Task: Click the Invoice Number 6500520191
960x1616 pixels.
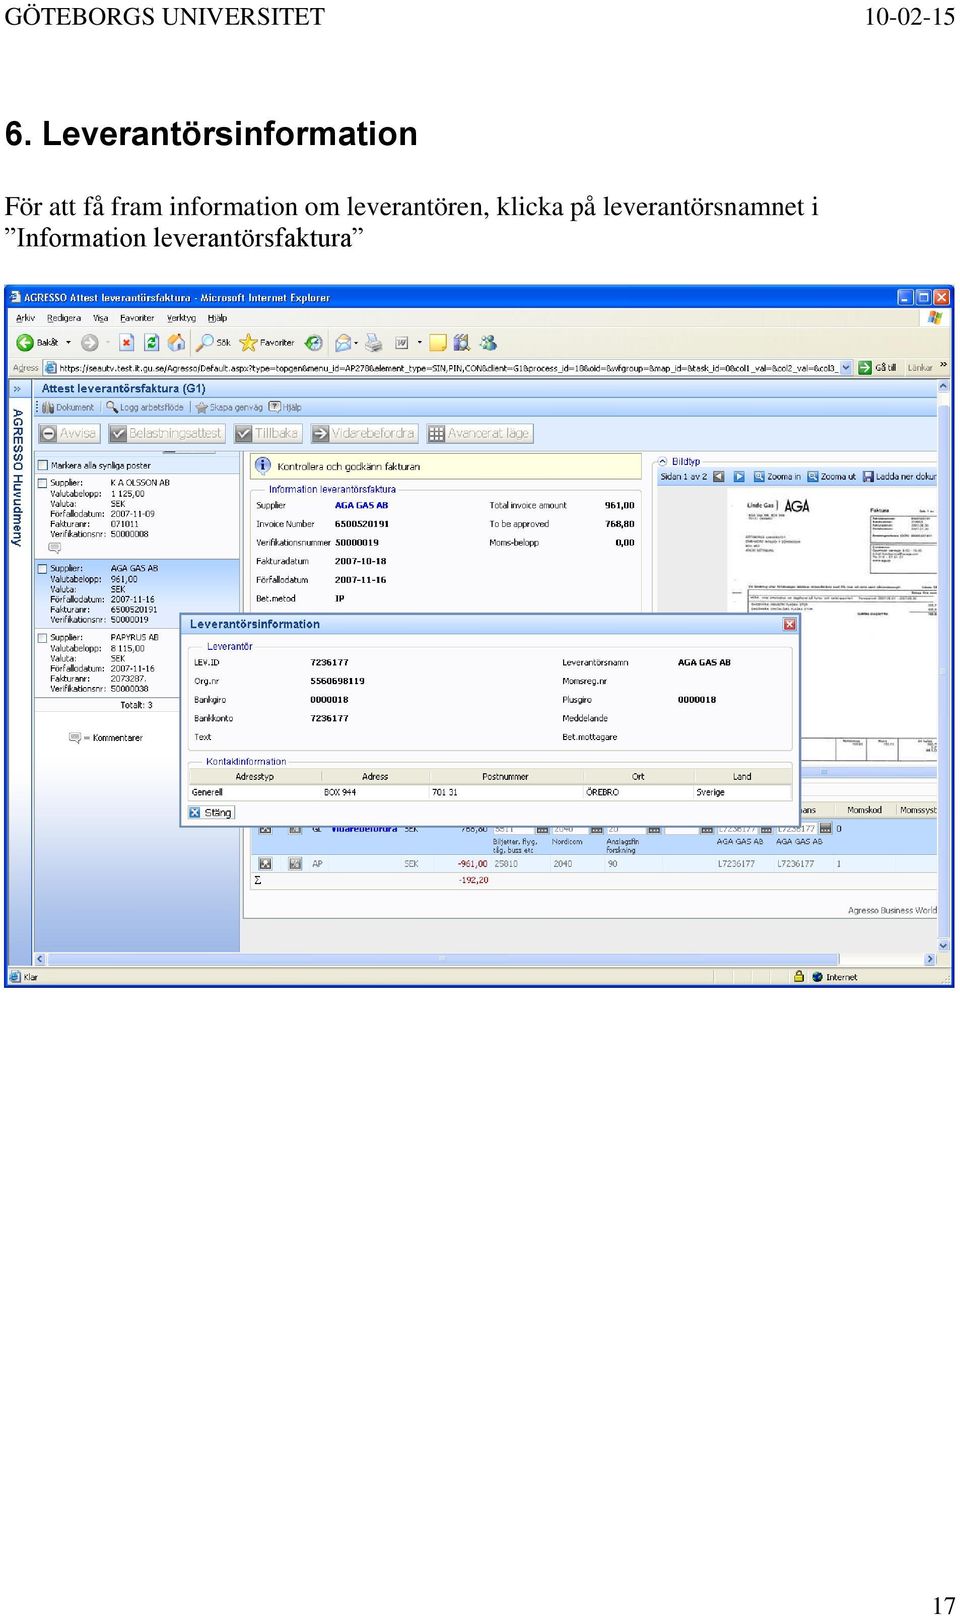Action: click(x=362, y=524)
